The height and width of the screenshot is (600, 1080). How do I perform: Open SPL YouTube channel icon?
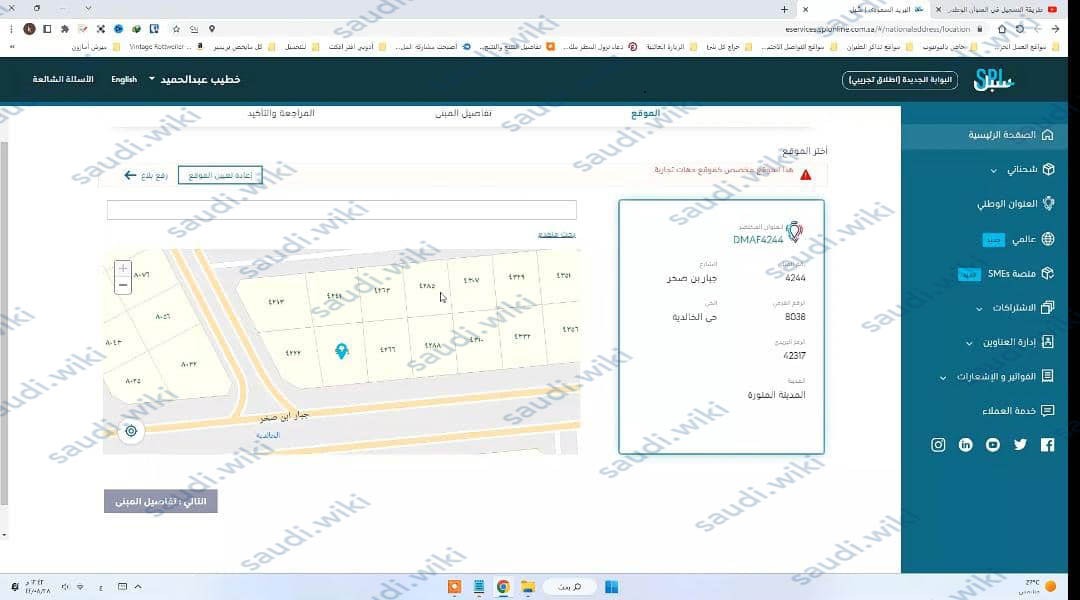pos(993,445)
